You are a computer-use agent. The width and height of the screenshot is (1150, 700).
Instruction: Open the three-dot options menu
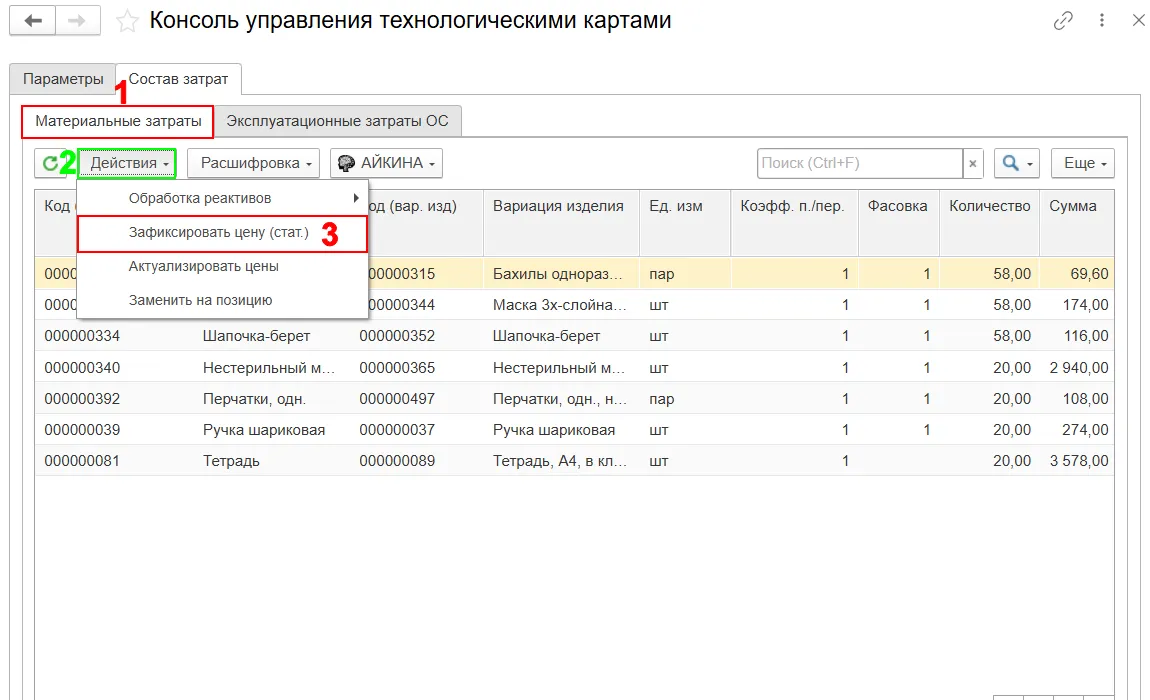click(1102, 21)
